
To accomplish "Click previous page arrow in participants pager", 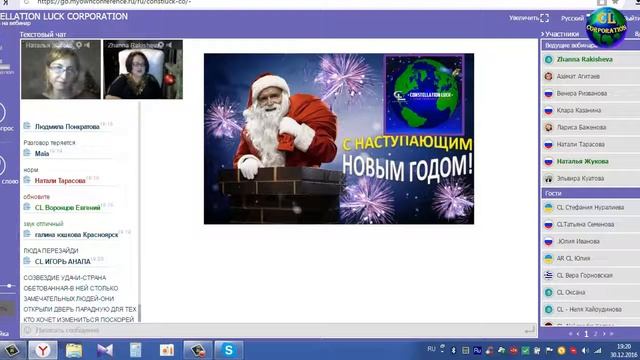I will coord(578,334).
